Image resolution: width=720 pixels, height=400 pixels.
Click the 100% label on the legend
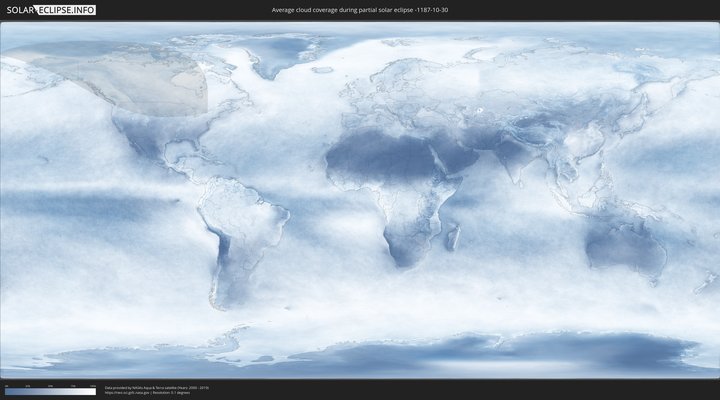tap(93, 386)
